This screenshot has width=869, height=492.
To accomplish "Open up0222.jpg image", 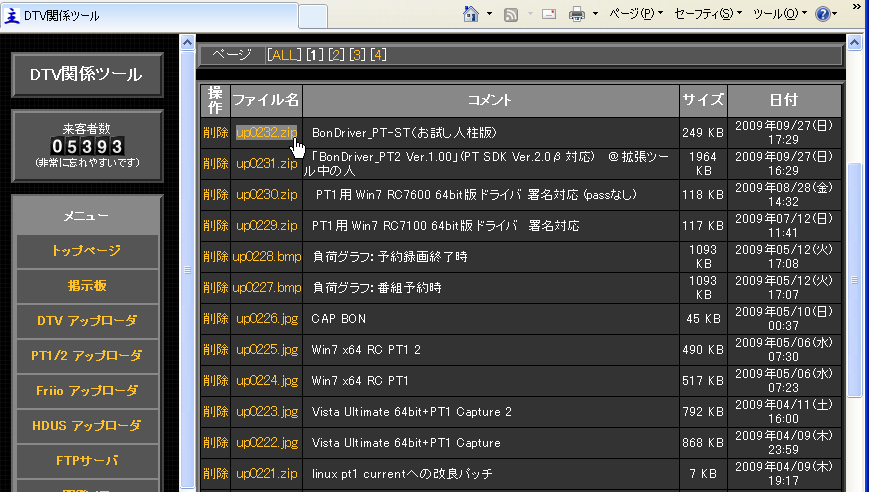I will 267,443.
